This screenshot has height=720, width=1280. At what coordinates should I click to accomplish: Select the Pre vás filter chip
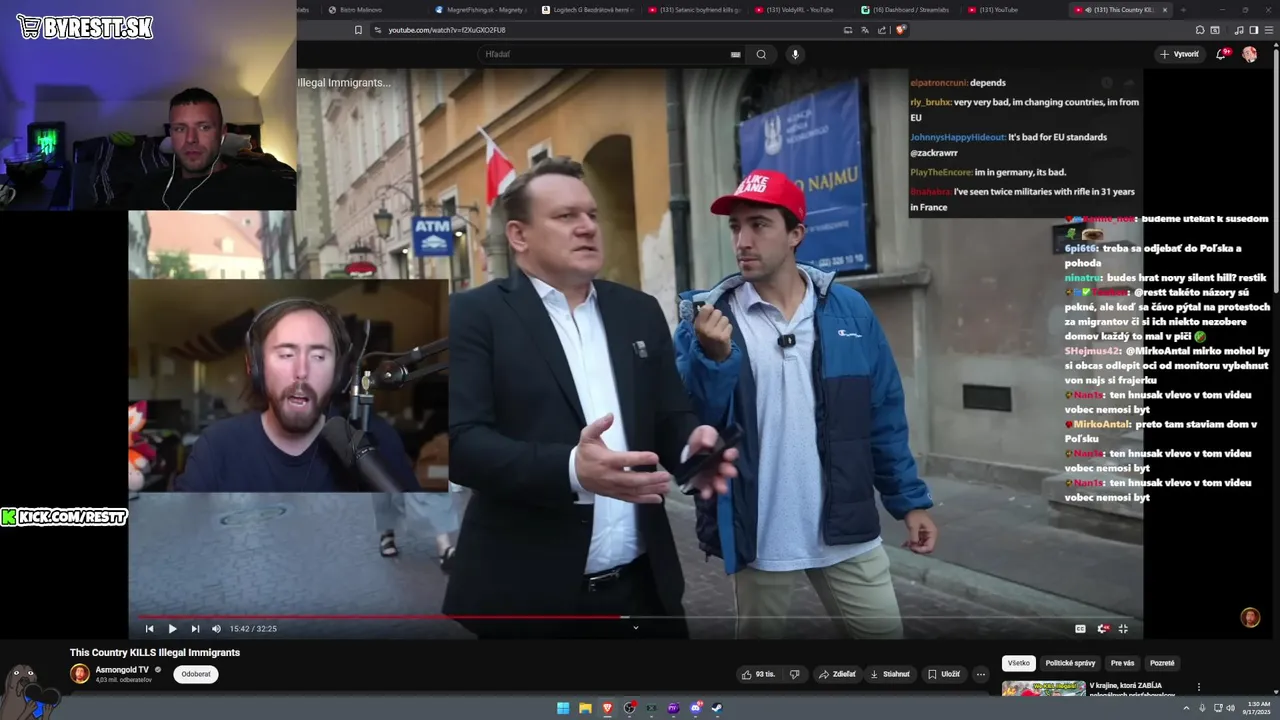[x=1122, y=663]
